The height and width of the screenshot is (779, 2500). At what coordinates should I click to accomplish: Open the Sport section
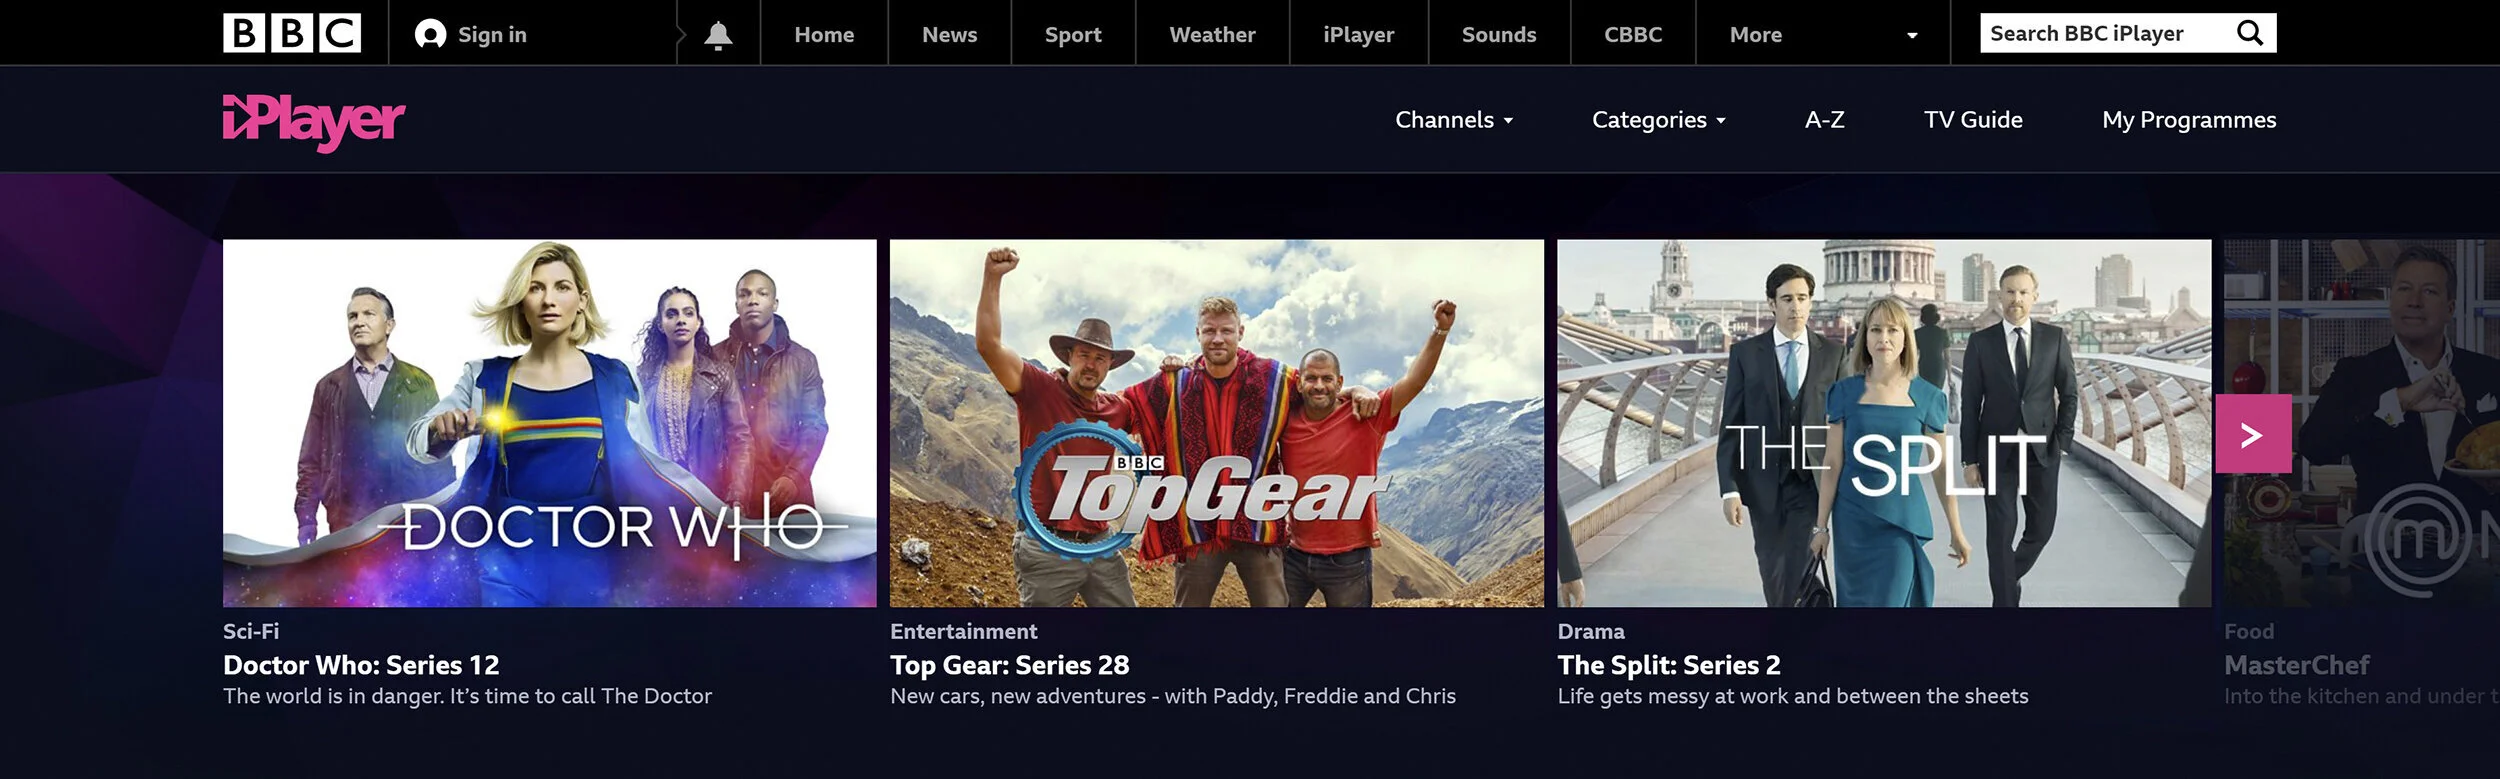click(1073, 35)
